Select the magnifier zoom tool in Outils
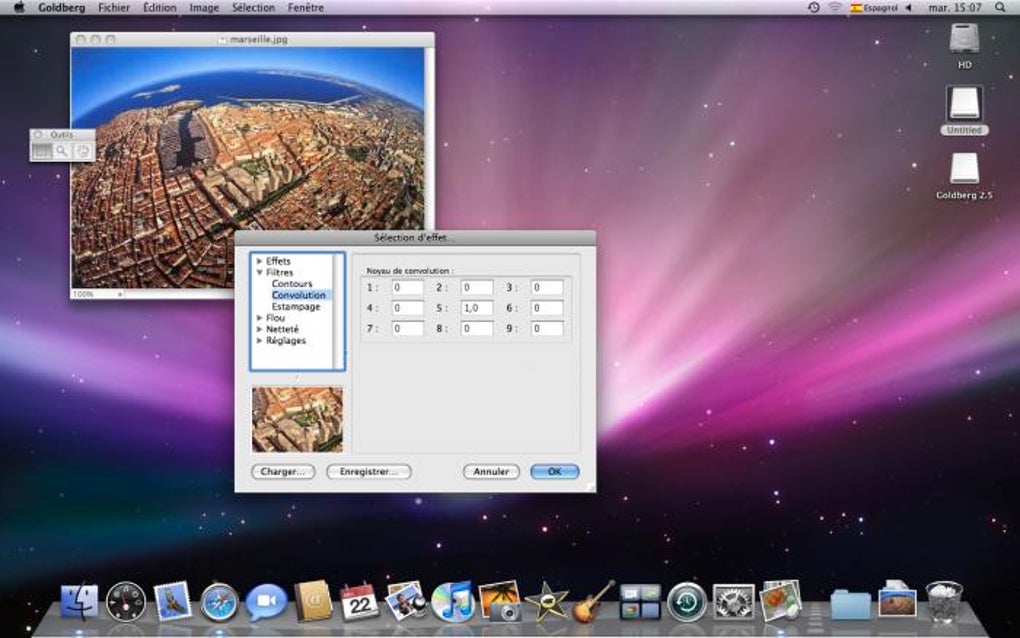The width and height of the screenshot is (1020, 638). click(62, 152)
